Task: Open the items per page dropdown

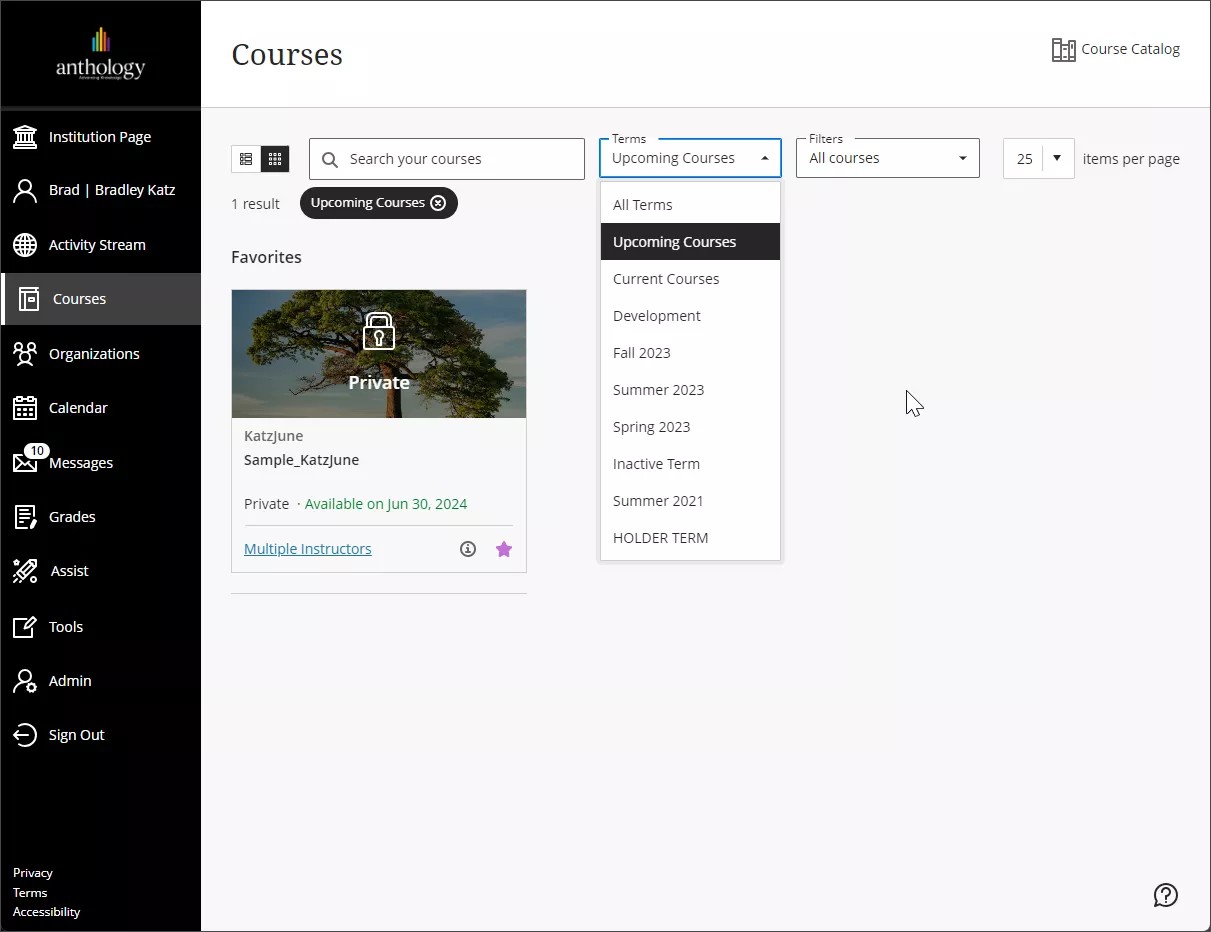Action: click(x=1037, y=157)
